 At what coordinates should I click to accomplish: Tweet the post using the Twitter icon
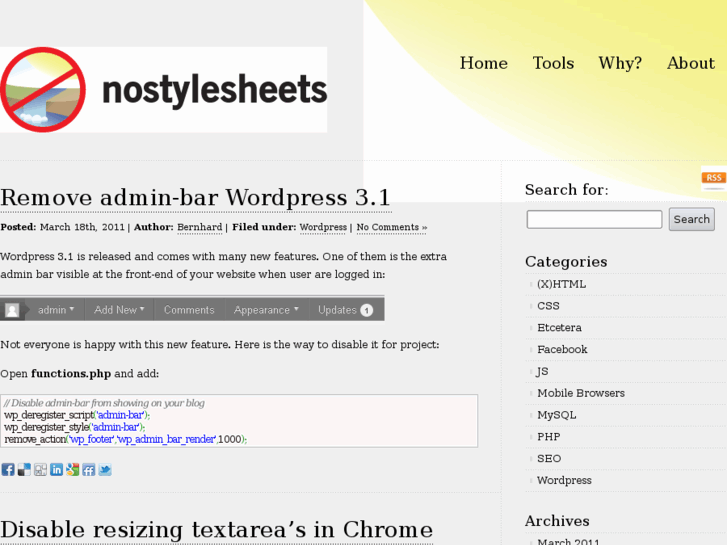(105, 469)
